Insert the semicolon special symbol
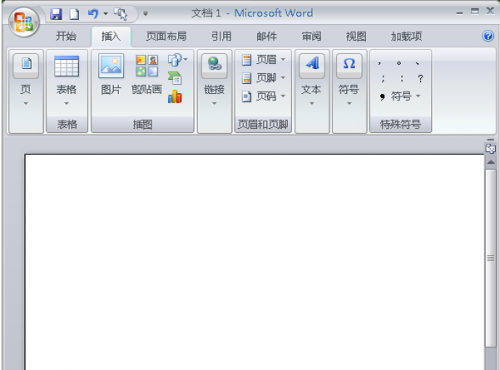Screen dimensions: 500x370 [x=383, y=79]
